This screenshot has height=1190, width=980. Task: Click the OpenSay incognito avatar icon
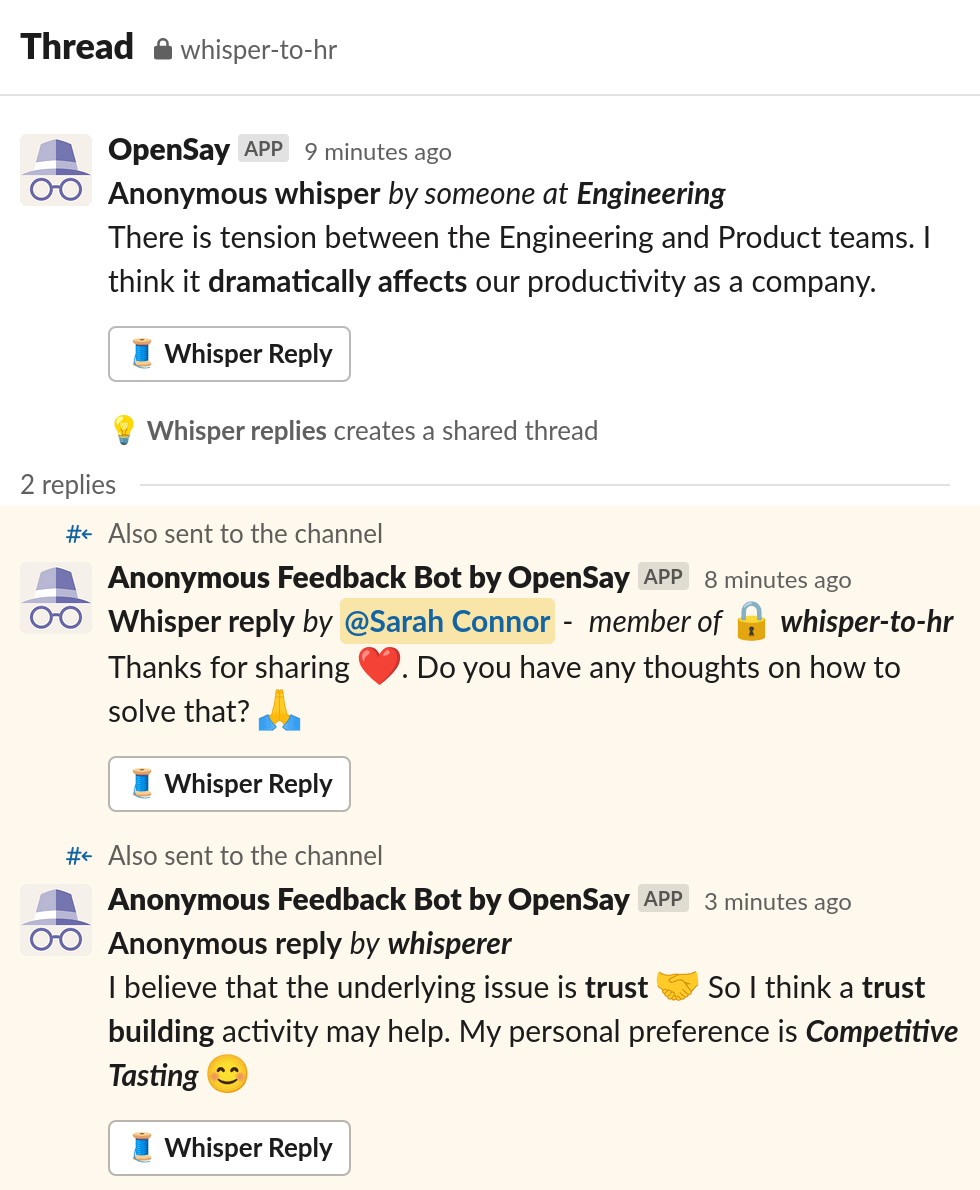click(55, 170)
